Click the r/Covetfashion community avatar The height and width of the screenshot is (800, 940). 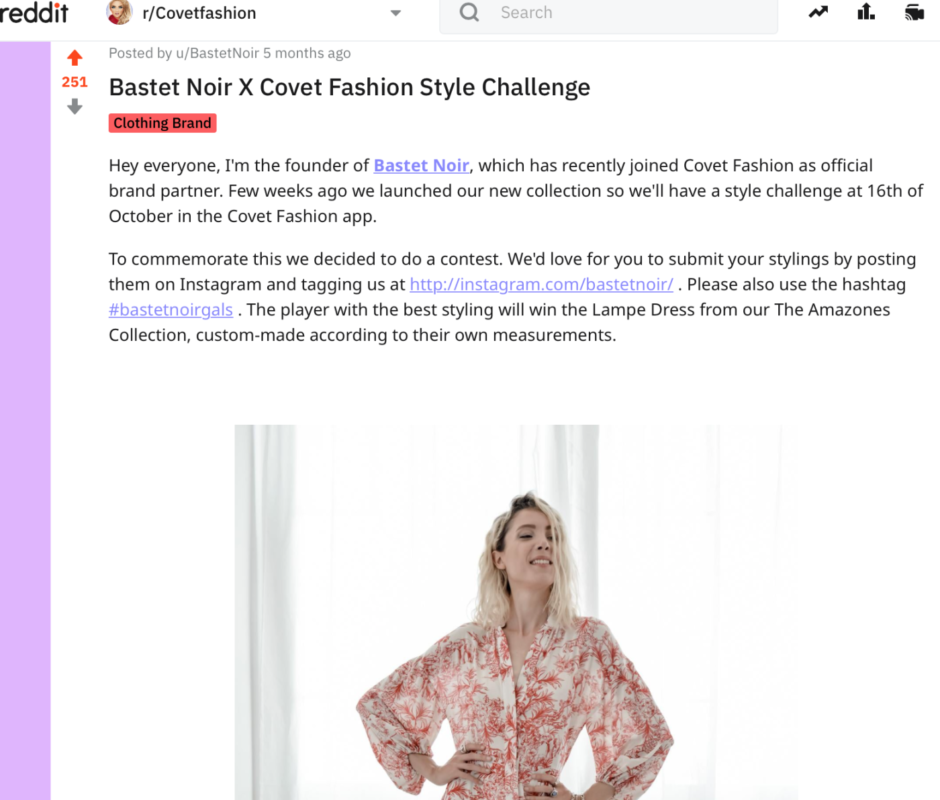tap(119, 12)
